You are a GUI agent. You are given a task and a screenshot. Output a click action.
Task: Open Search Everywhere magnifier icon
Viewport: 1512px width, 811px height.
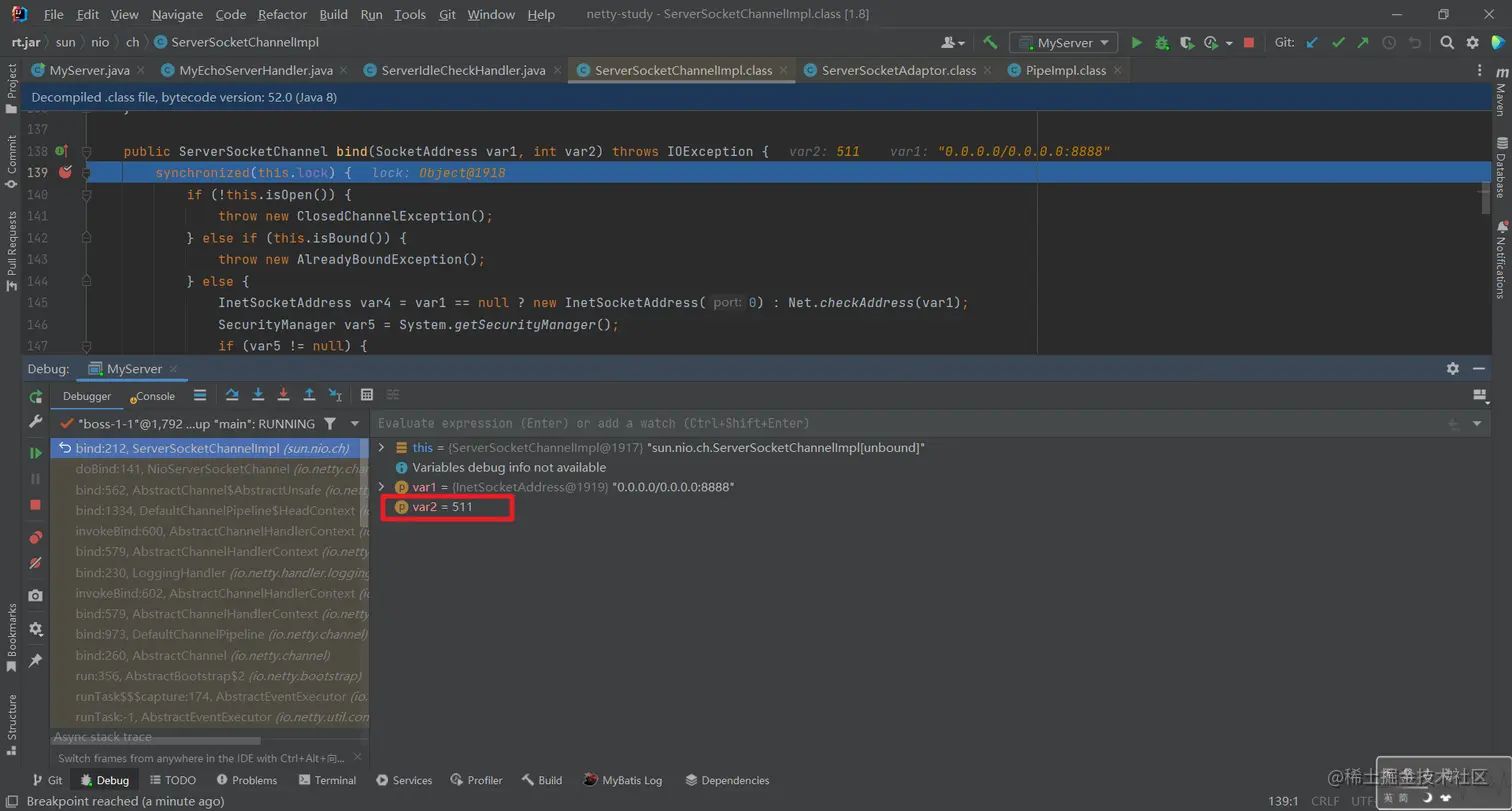pyautogui.click(x=1447, y=43)
